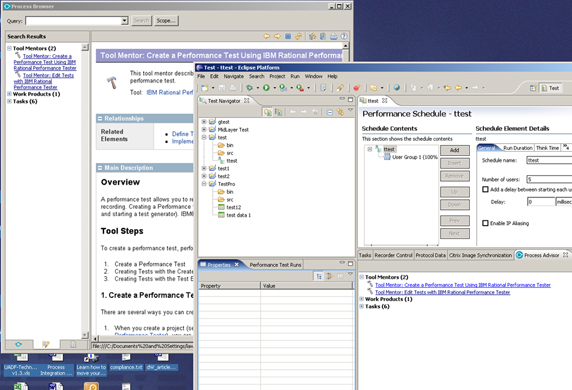Enable IP Aliasing checkbox

[486, 223]
